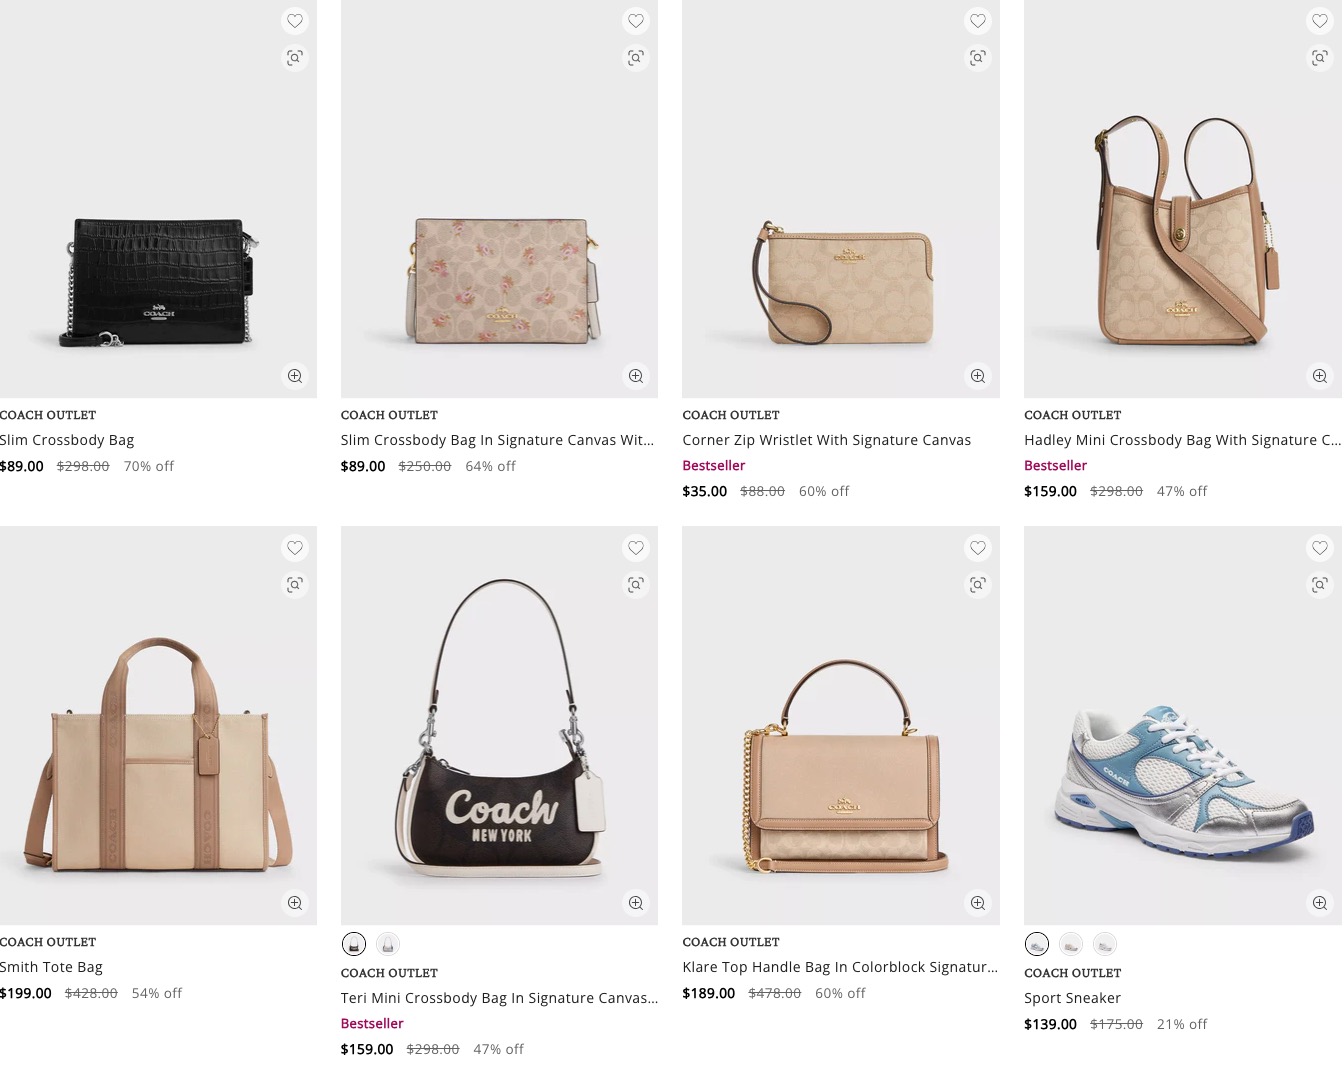This screenshot has height=1068, width=1344.
Task: Heart the Sport Sneaker product
Action: (1319, 548)
